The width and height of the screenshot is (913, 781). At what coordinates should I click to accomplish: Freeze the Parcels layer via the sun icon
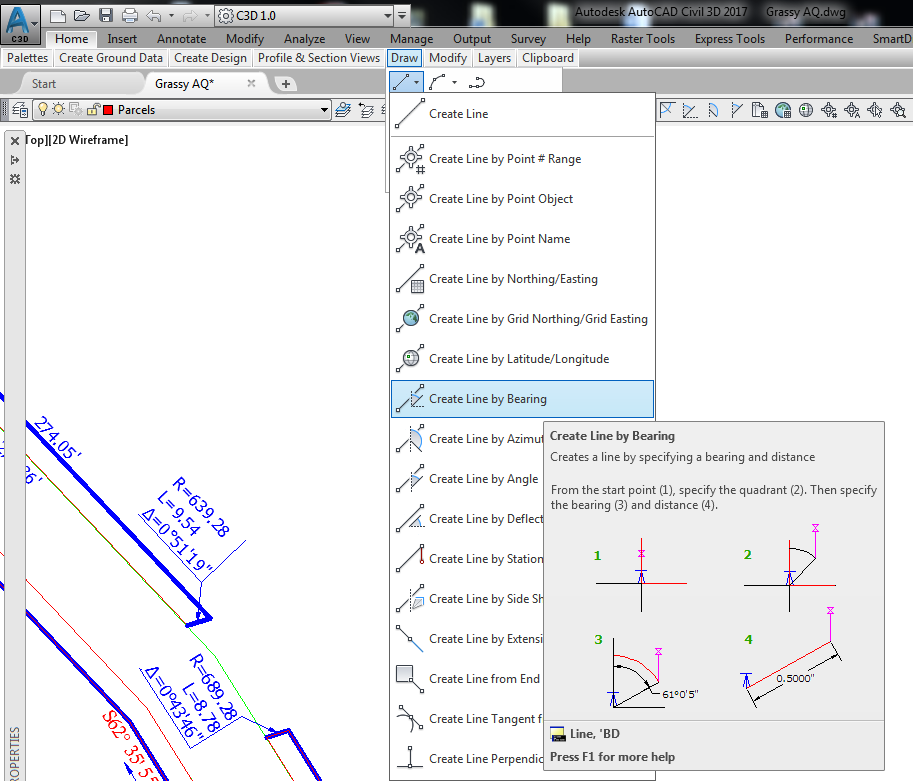(60, 110)
